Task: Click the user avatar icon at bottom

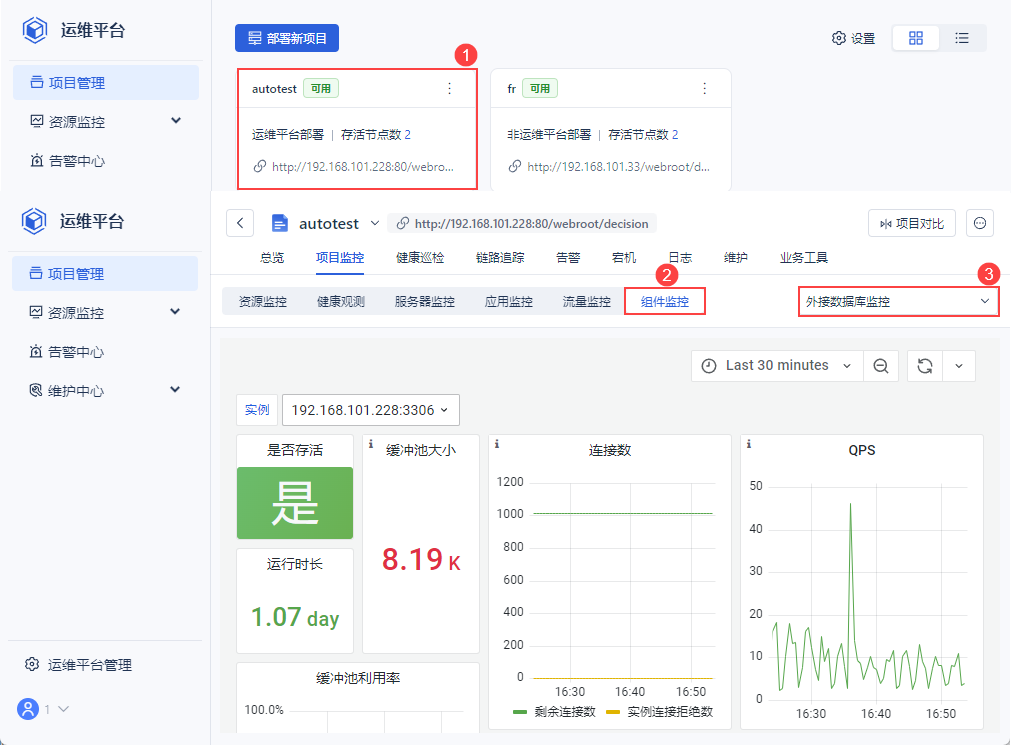Action: tap(28, 709)
